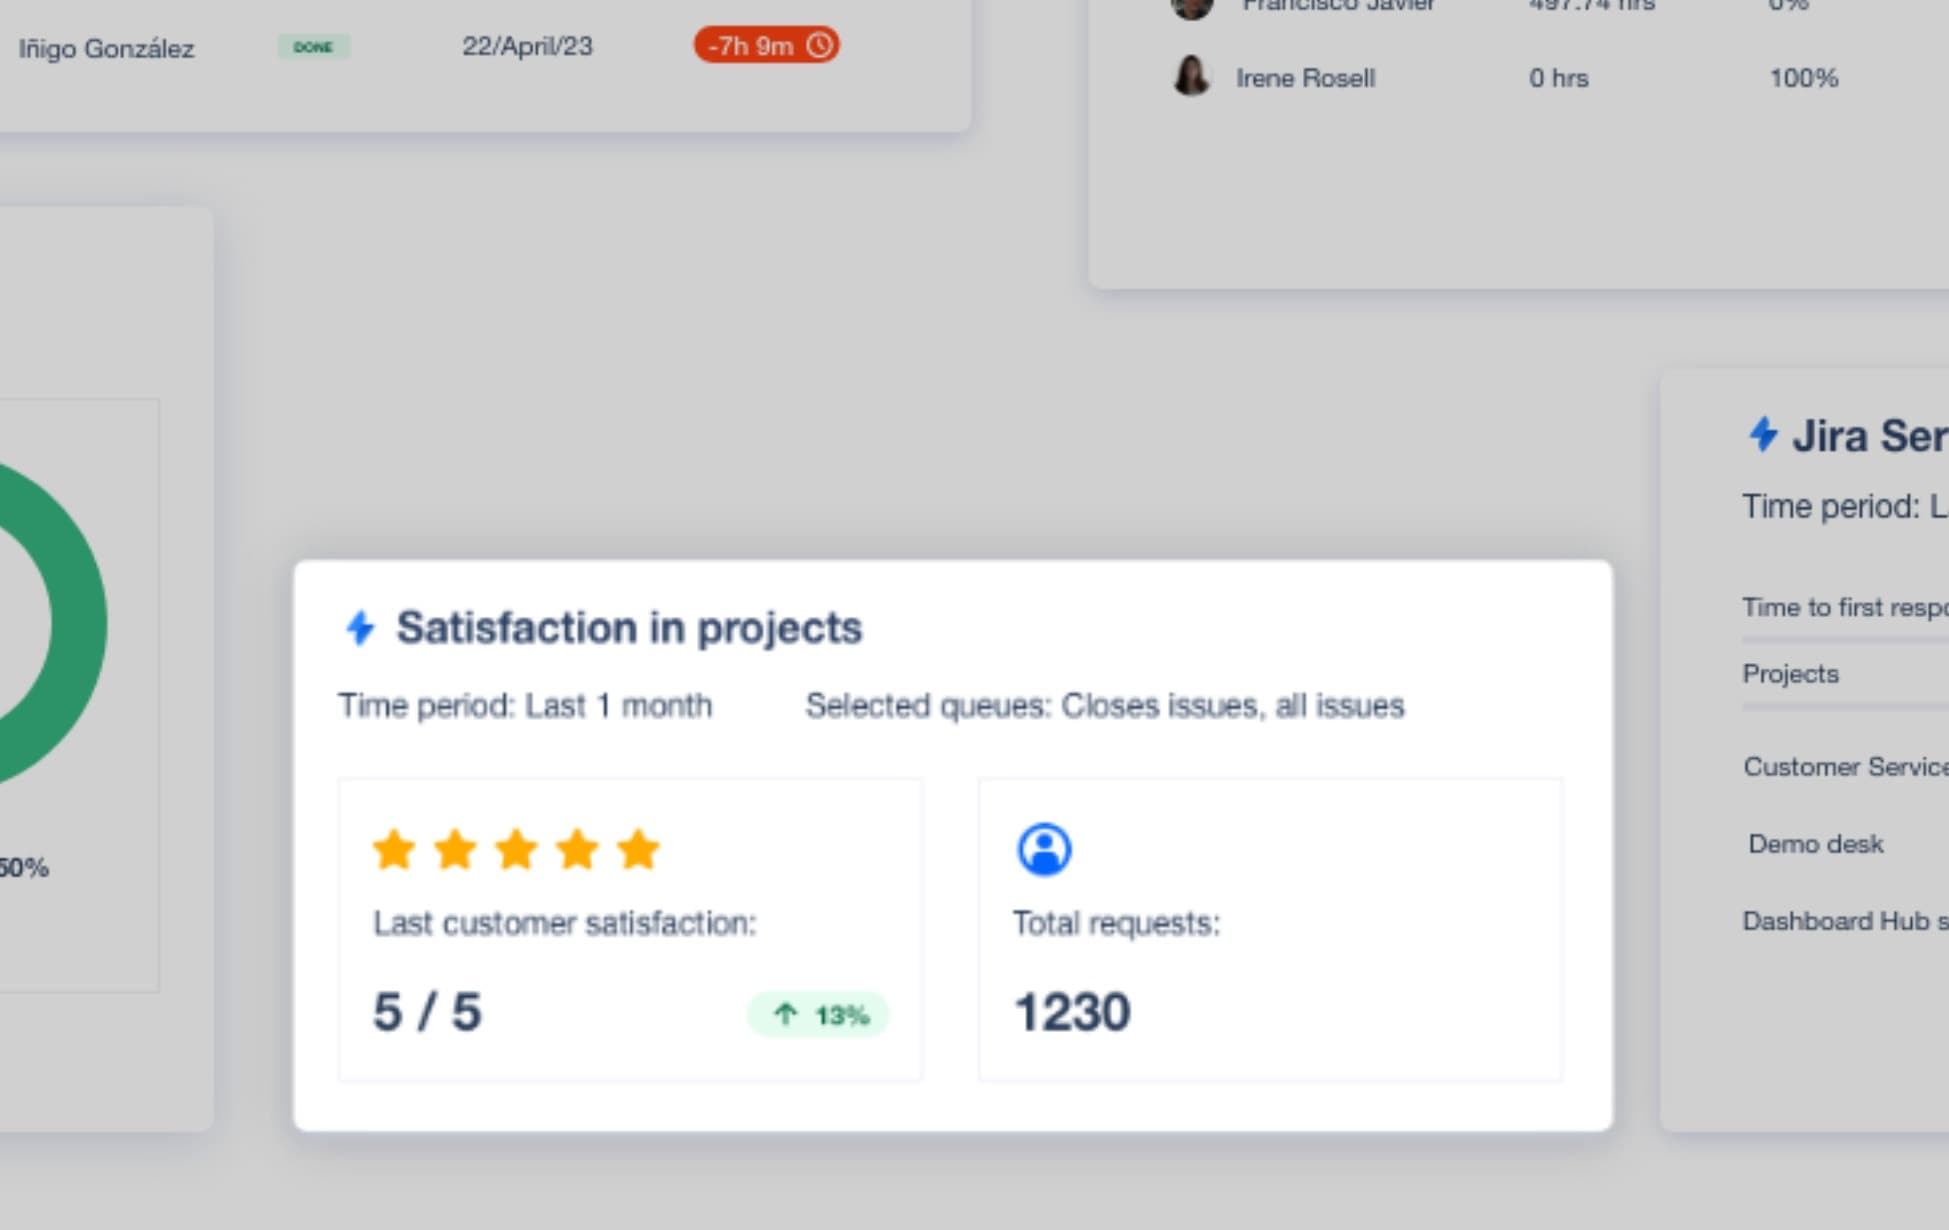
Task: Open the Satisfaction in projects gadget title
Action: 629,628
